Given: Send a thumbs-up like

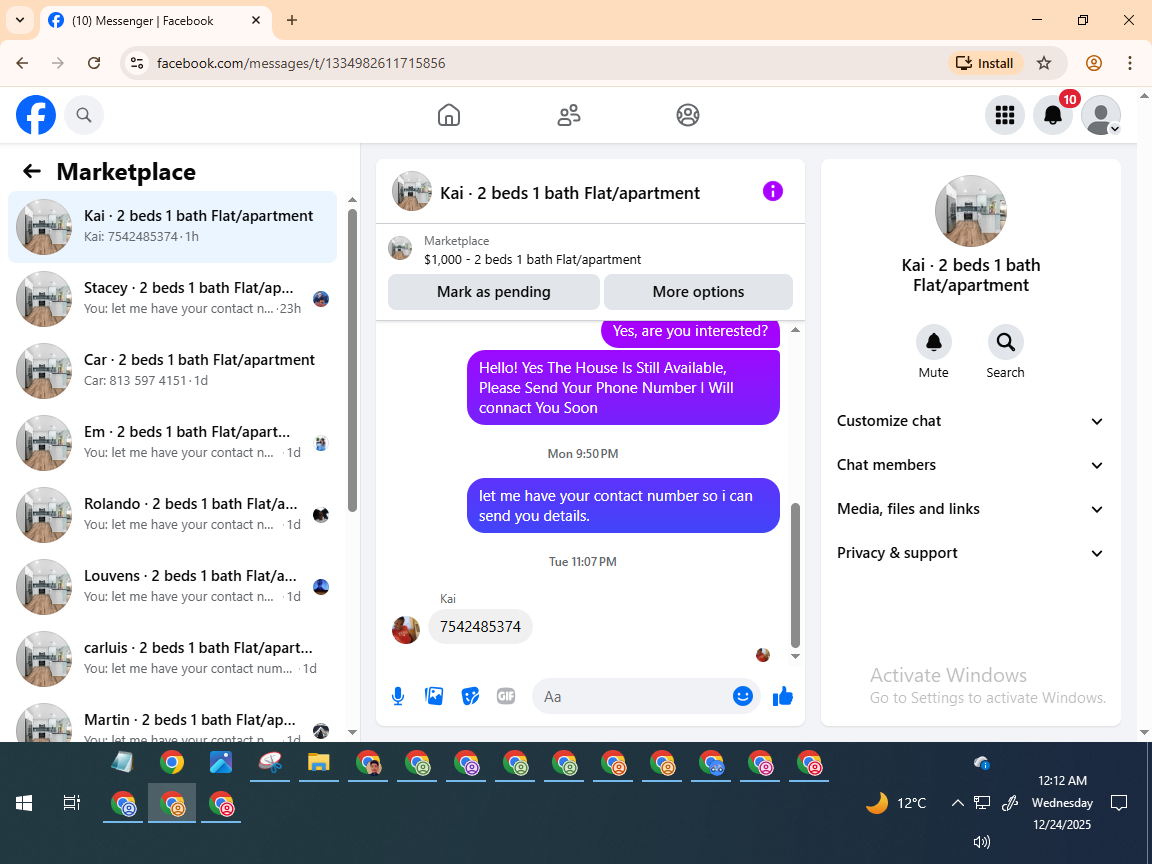Looking at the screenshot, I should click(783, 696).
